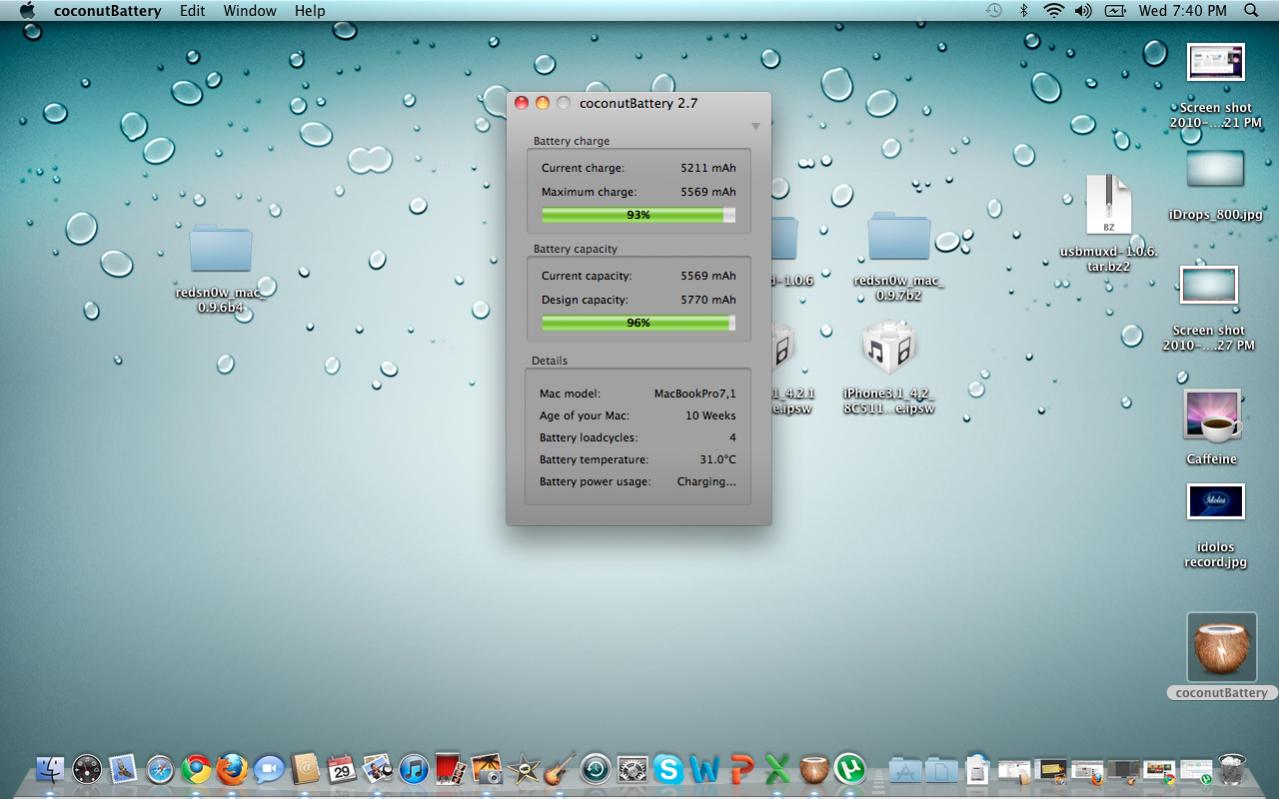Click the Wed 7:40 PM clock
Viewport: 1279px width, 799px height.
pos(1183,10)
